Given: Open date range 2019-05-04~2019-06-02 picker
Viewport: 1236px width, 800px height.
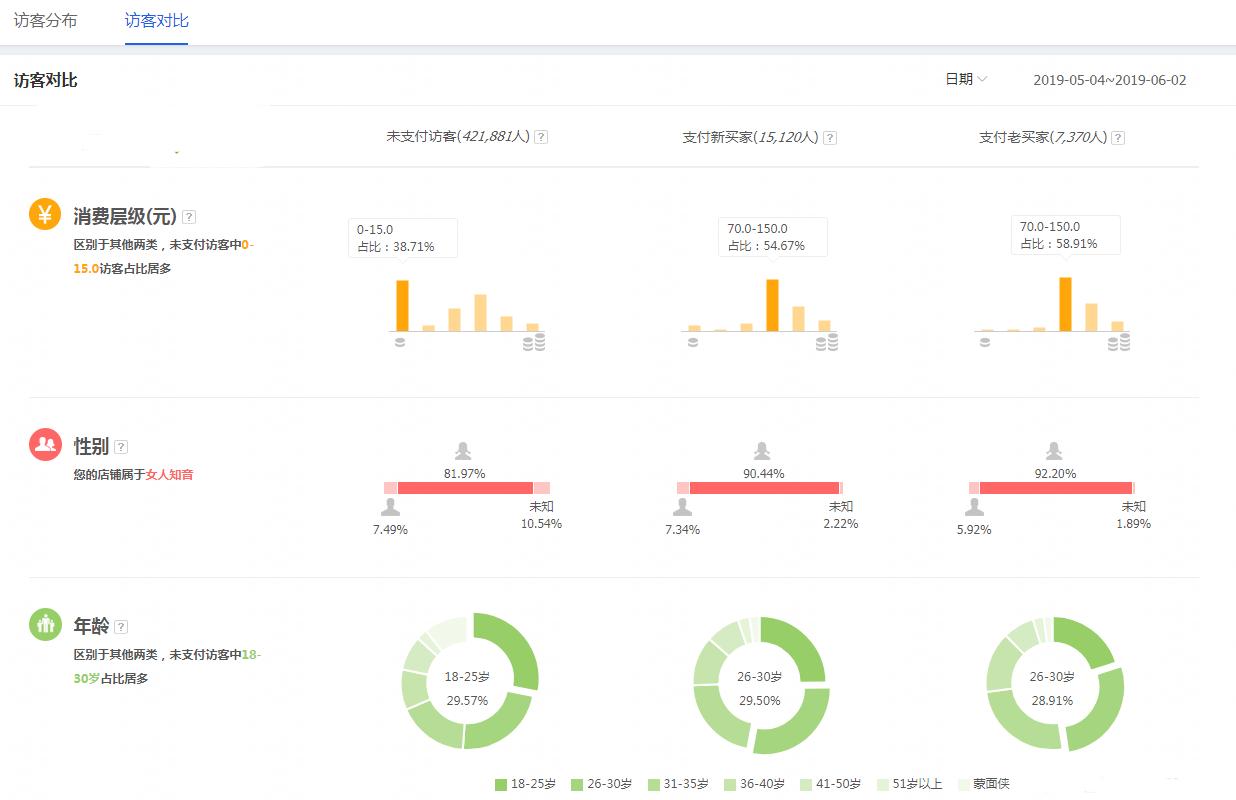Looking at the screenshot, I should 1109,80.
